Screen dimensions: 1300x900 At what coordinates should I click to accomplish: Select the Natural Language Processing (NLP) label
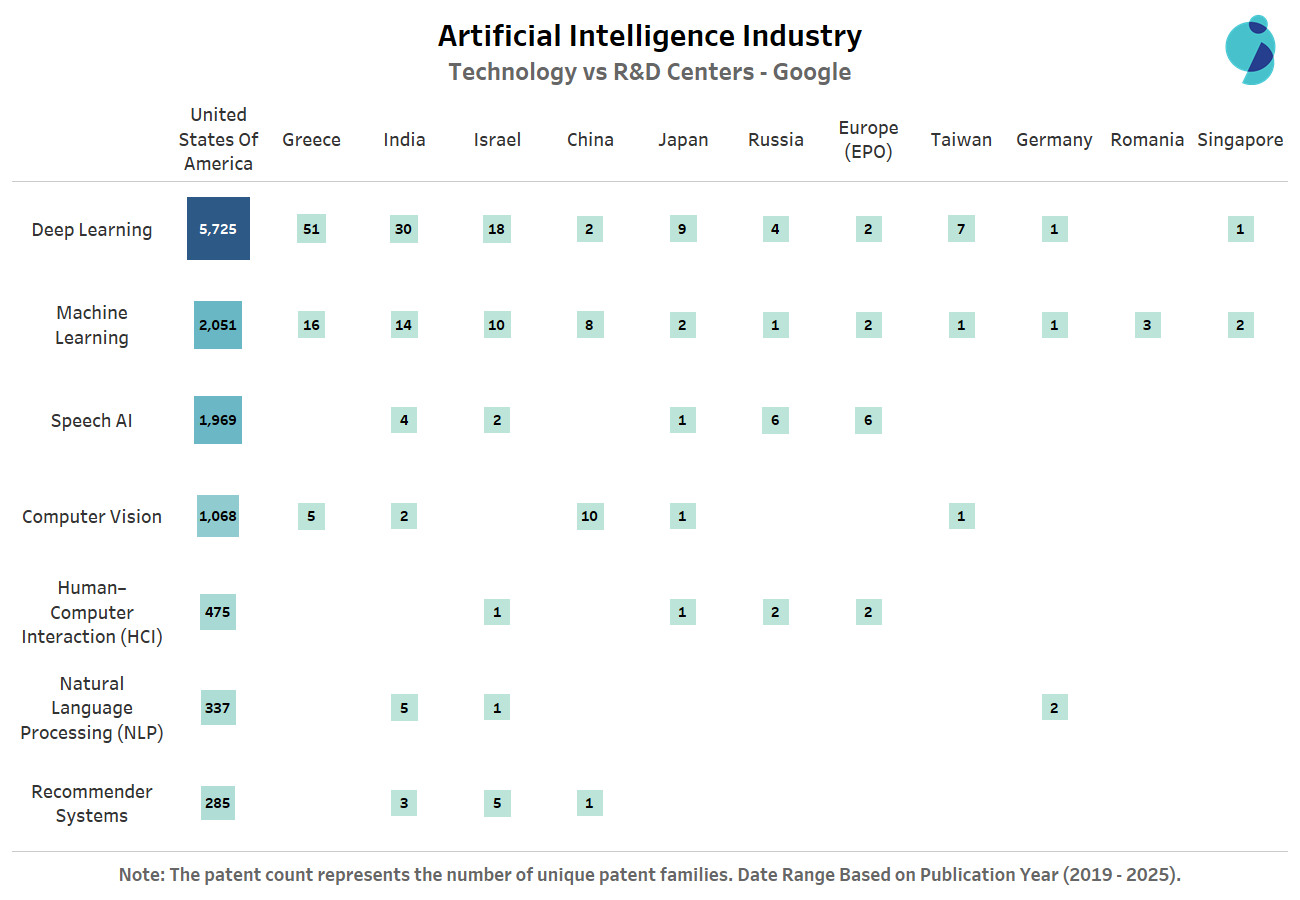92,708
